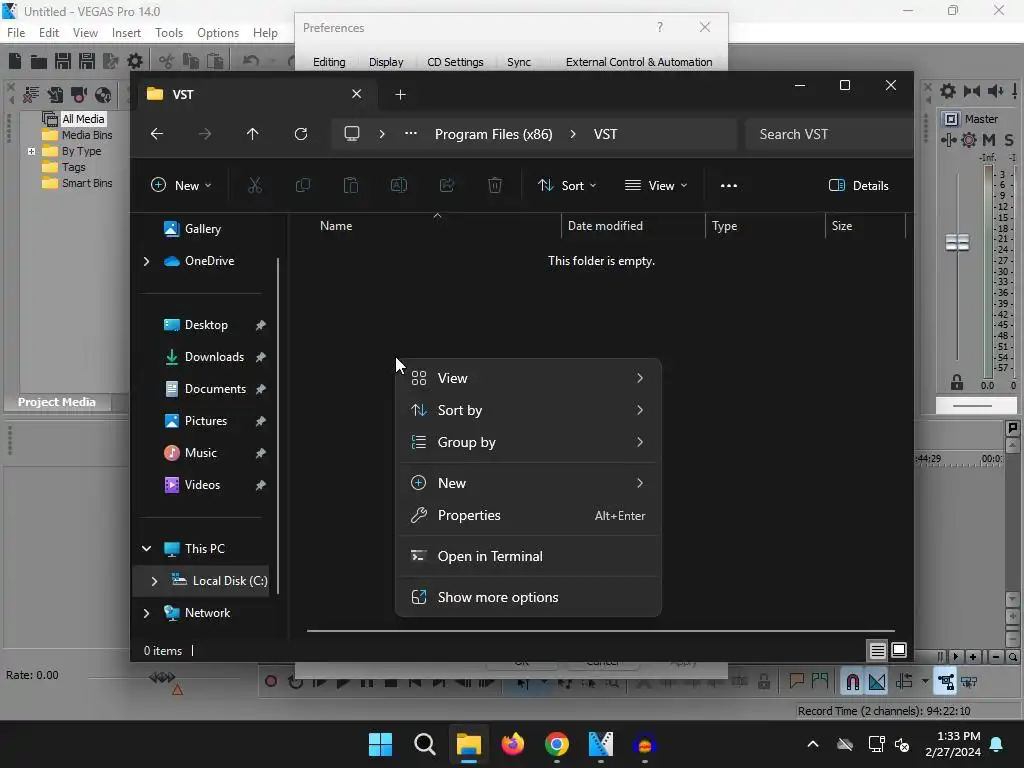Click the Auto Ripple icon in timeline toolbar
Screen dimensions: 1024x768
click(x=904, y=682)
